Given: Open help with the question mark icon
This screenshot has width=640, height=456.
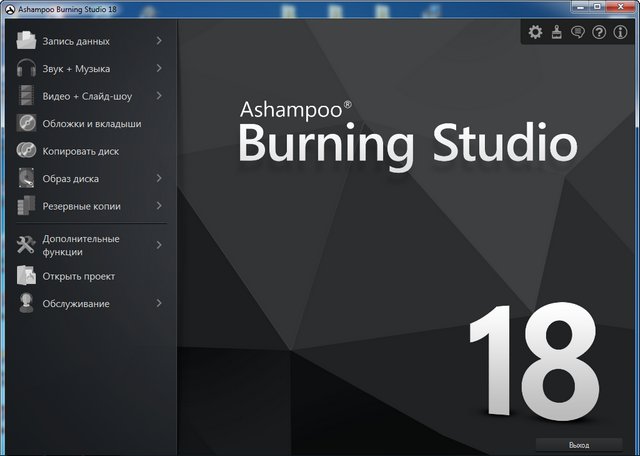Looking at the screenshot, I should tap(599, 32).
